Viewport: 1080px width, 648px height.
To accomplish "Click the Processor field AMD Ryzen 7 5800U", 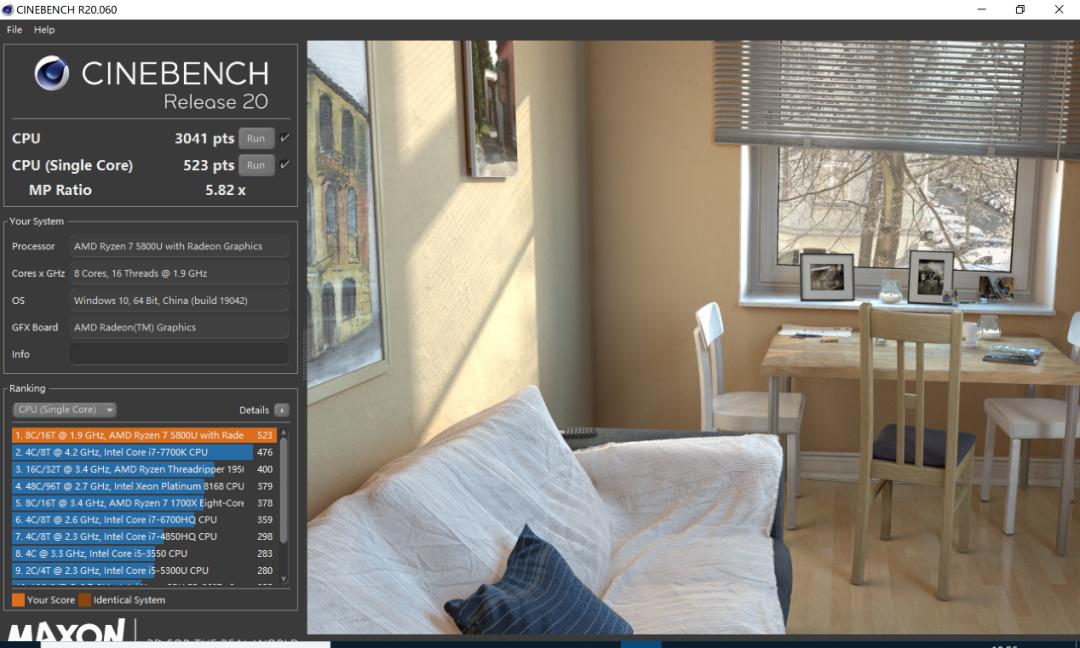I will point(179,246).
